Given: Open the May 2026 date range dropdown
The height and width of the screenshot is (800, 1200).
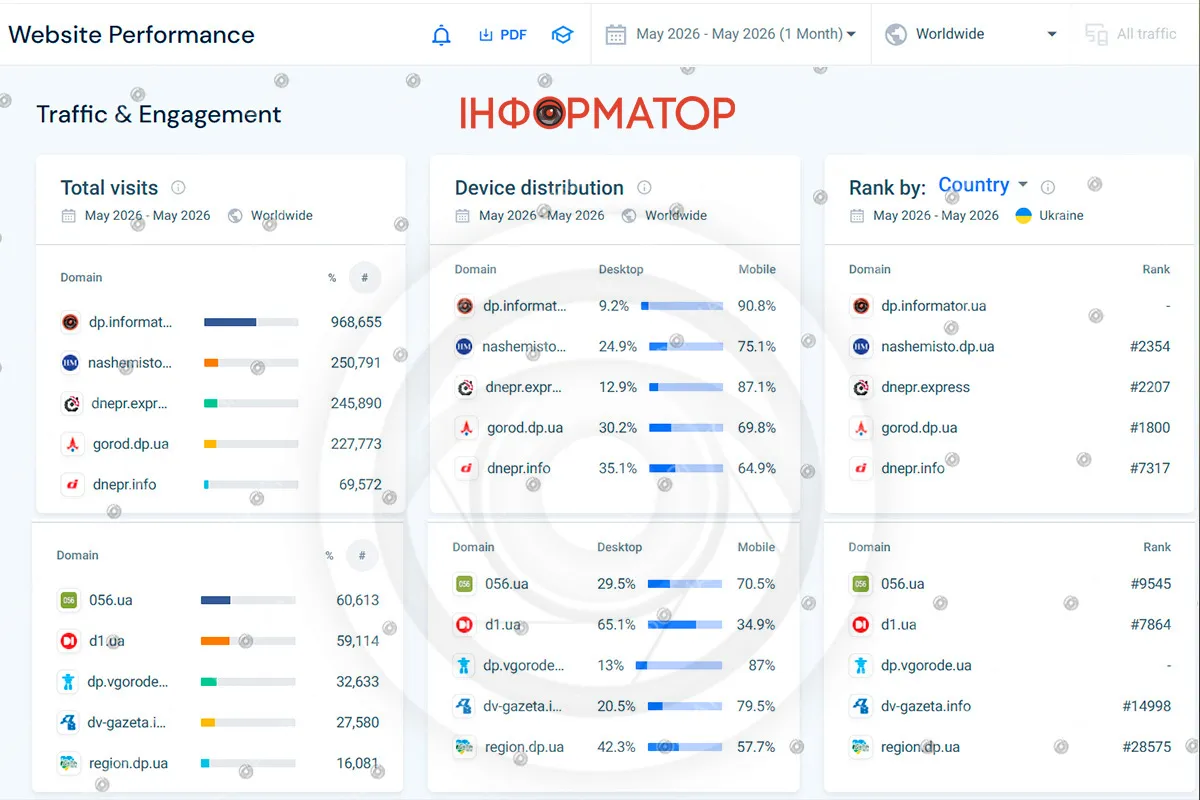Looking at the screenshot, I should tap(731, 34).
